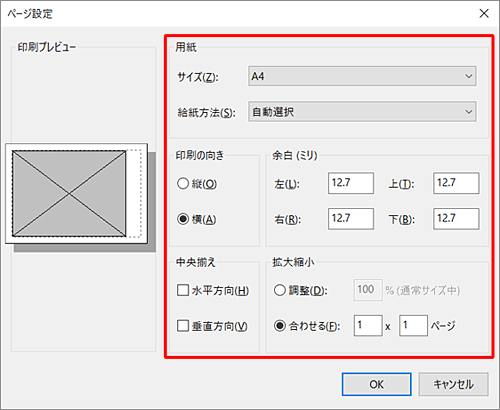Click the second fit-to pages height field
This screenshot has width=500, height=410.
[x=413, y=326]
